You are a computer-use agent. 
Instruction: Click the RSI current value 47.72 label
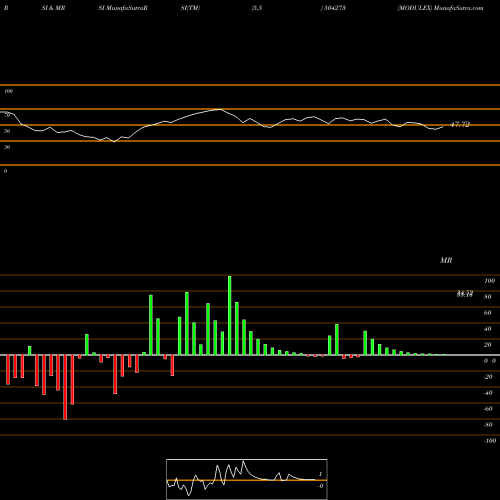460,124
